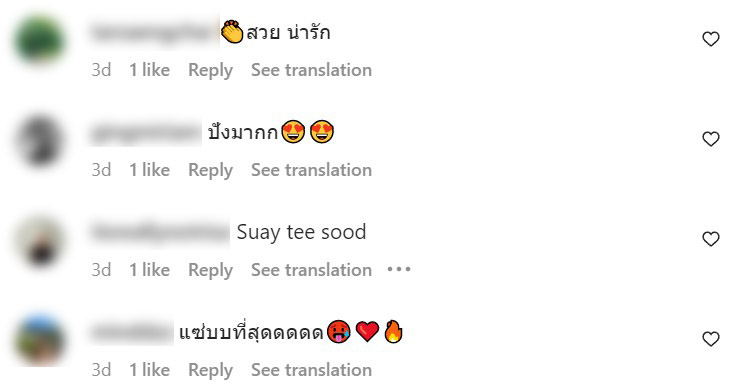736x391 pixels.
Task: Like the "Suay tee sood" comment
Action: coord(711,239)
